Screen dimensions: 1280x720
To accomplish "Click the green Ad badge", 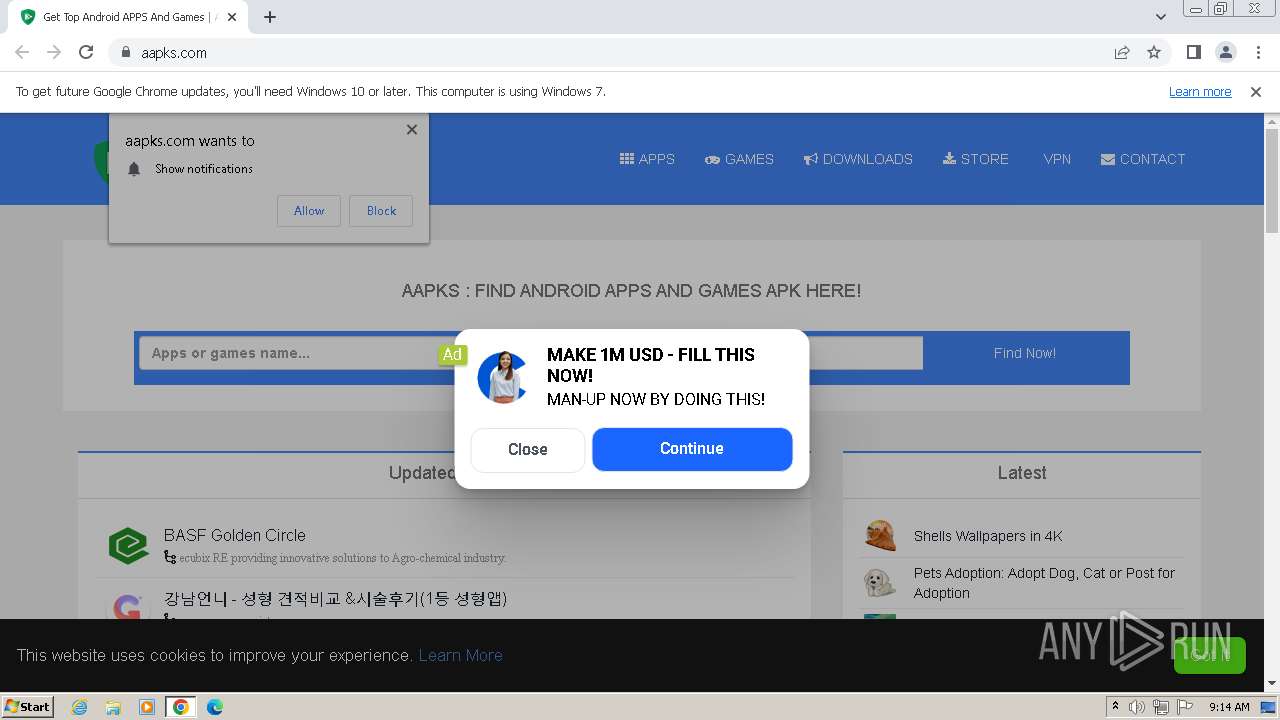I will 452,354.
